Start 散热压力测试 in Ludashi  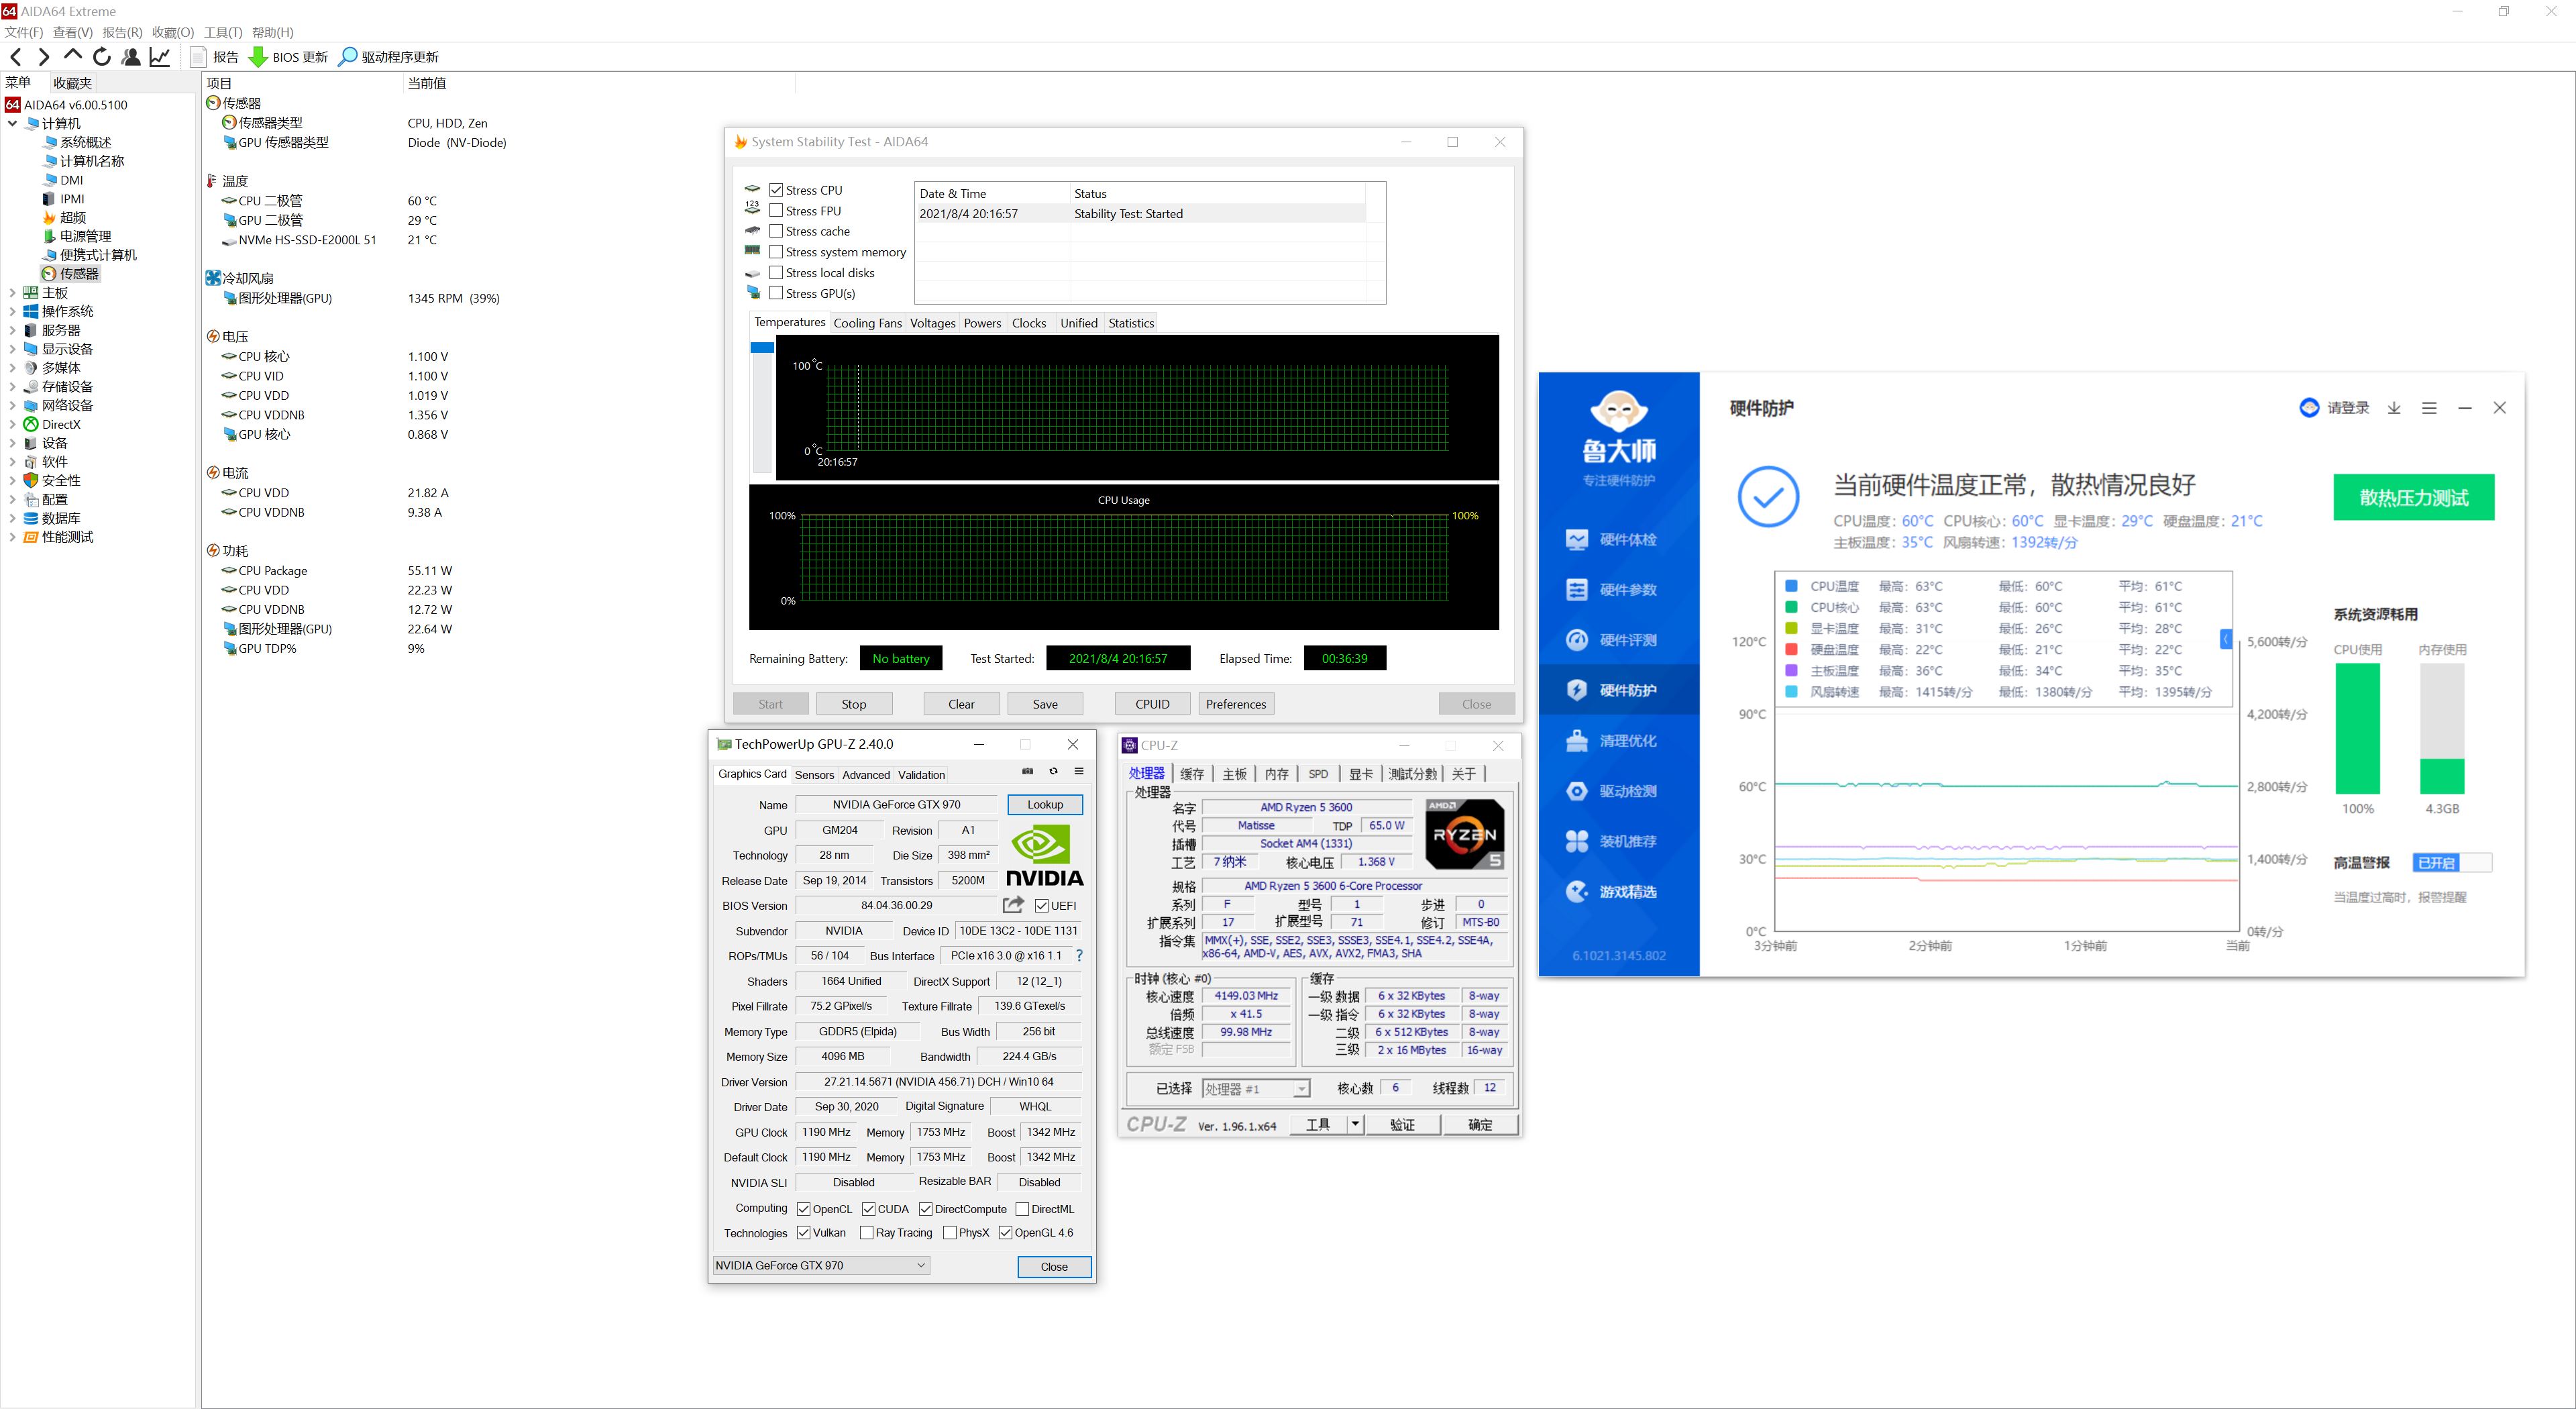pyautogui.click(x=2413, y=497)
